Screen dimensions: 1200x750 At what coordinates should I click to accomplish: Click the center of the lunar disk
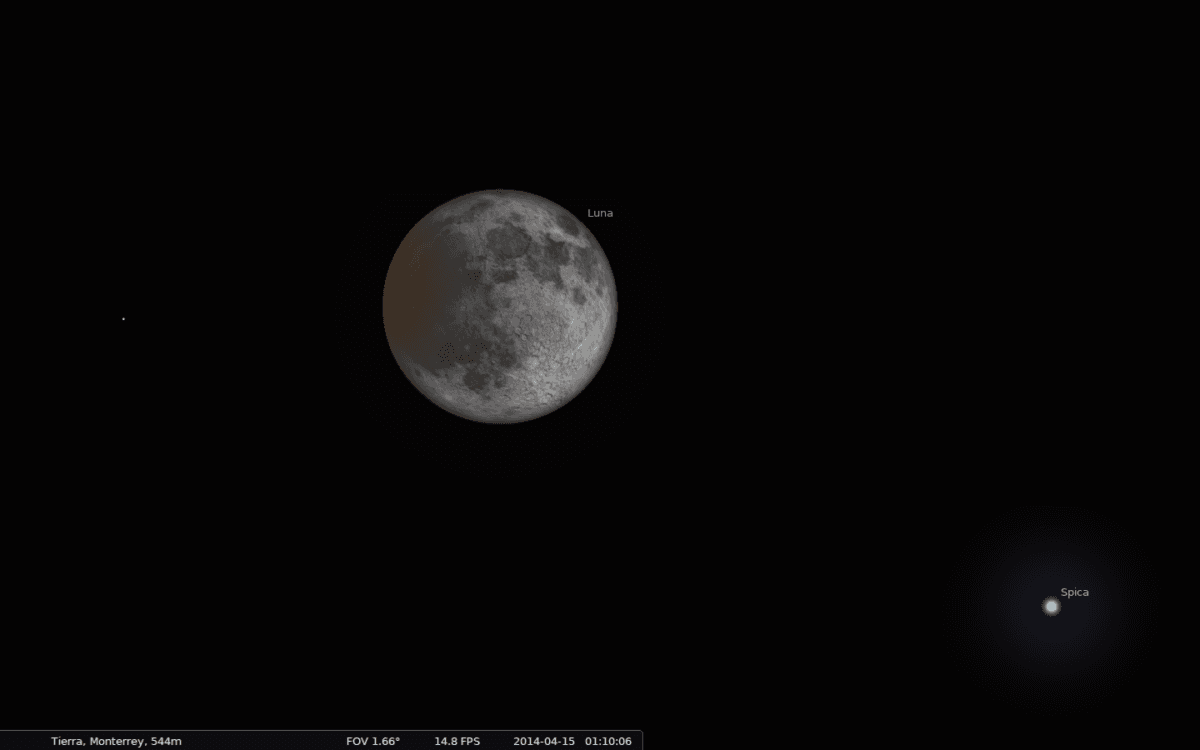500,305
